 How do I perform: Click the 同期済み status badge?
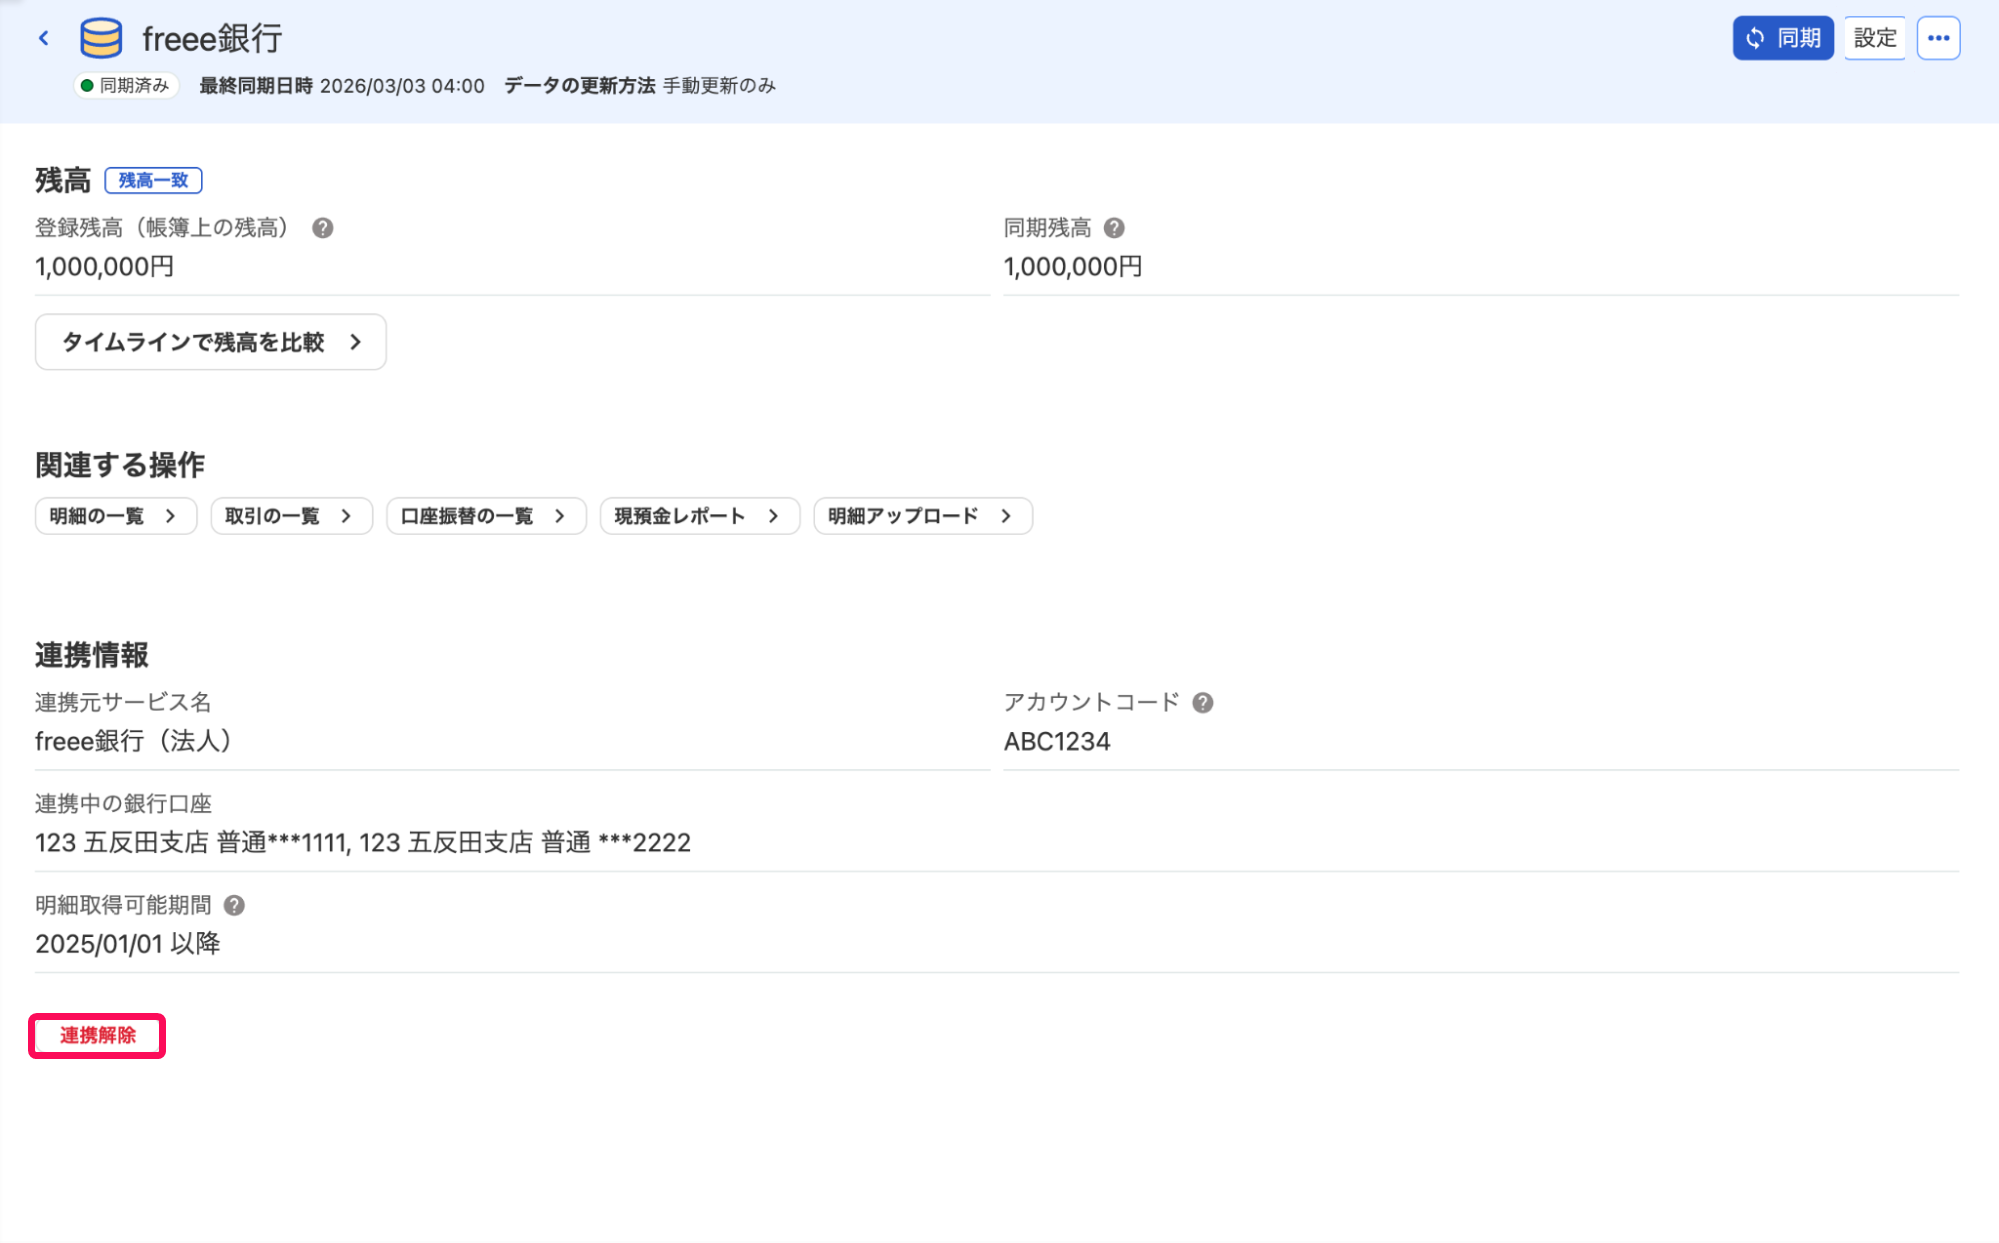point(126,86)
